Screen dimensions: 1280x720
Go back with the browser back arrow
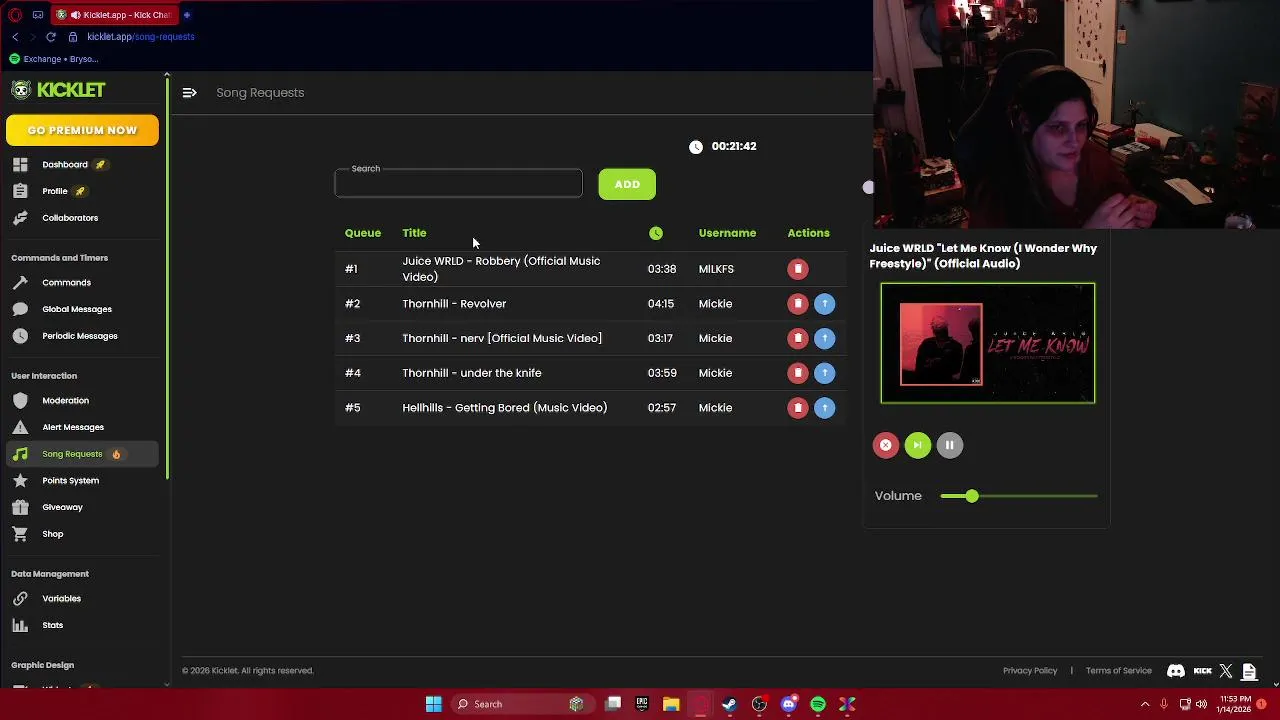click(15, 37)
